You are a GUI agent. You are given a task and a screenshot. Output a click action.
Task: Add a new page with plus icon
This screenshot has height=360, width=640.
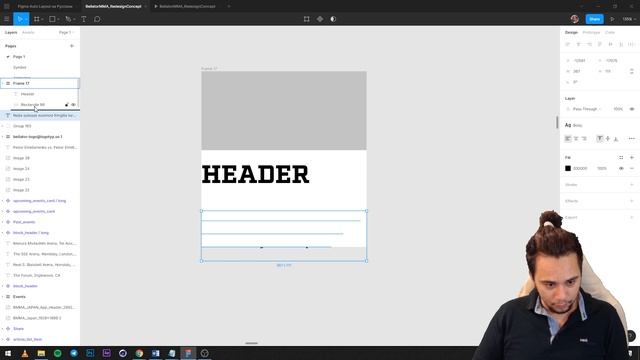coord(72,46)
